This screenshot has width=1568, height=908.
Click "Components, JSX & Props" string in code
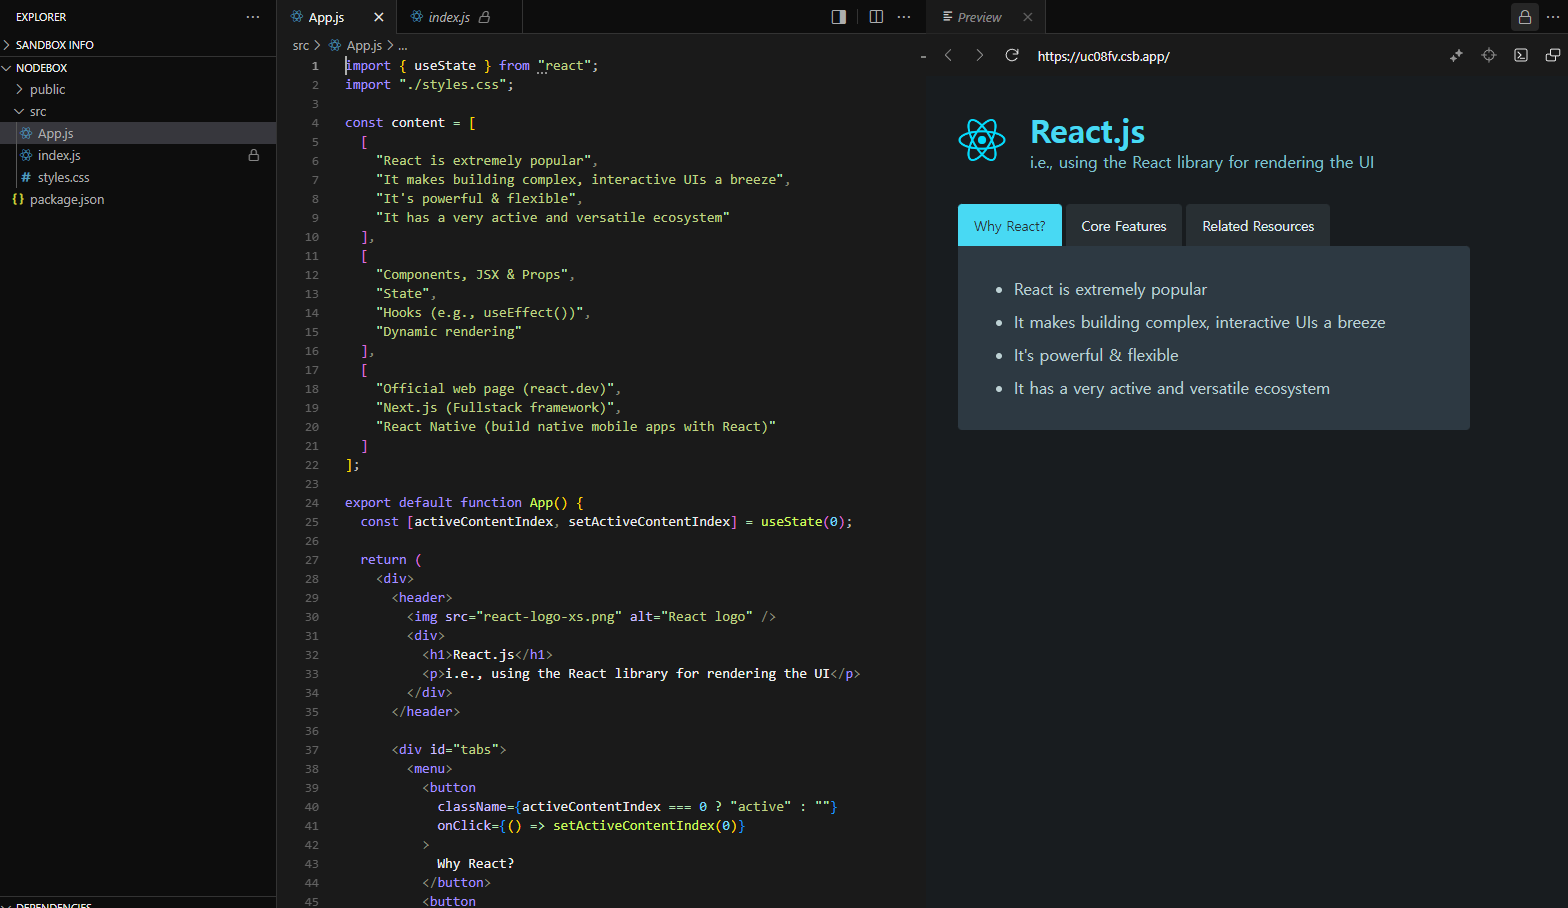click(x=472, y=275)
